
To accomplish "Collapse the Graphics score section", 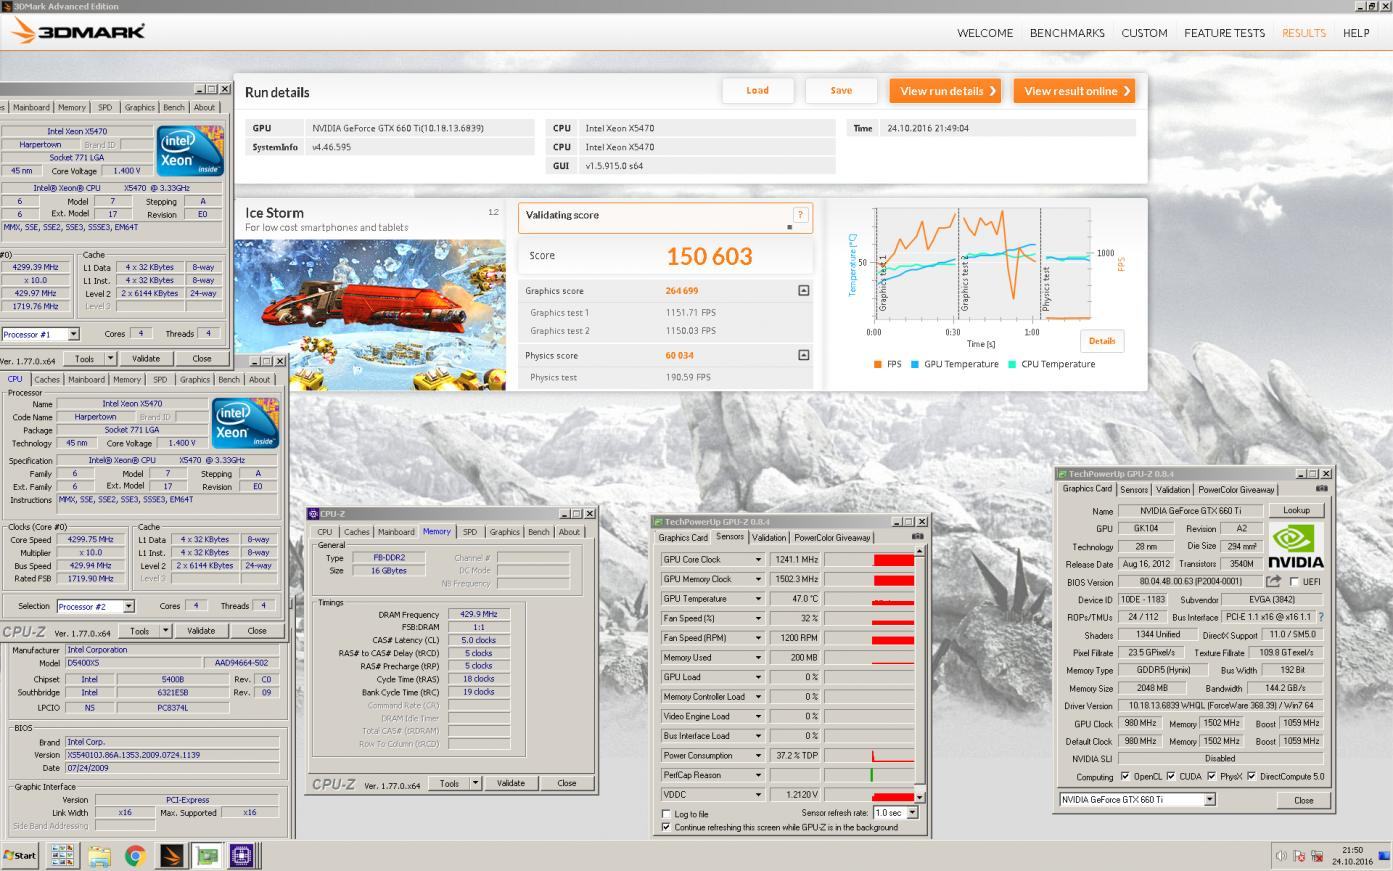I will click(x=803, y=291).
